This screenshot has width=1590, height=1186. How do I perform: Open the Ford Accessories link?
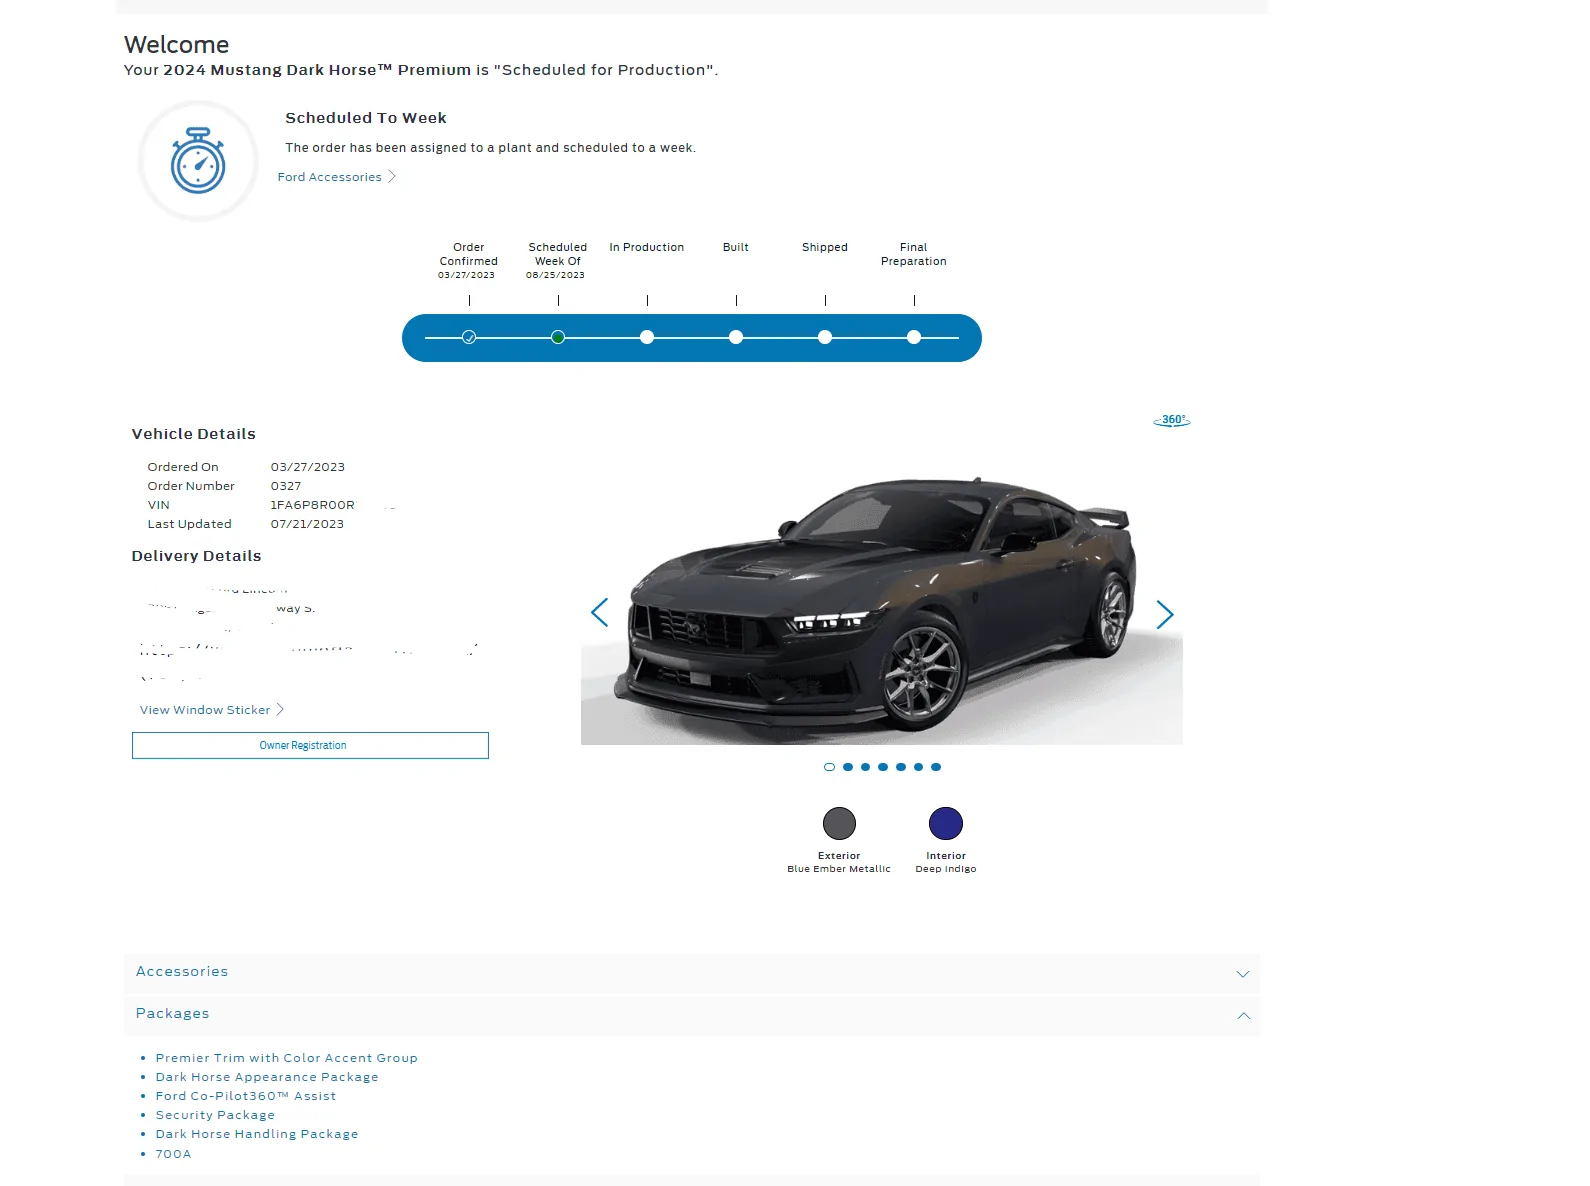pos(336,177)
